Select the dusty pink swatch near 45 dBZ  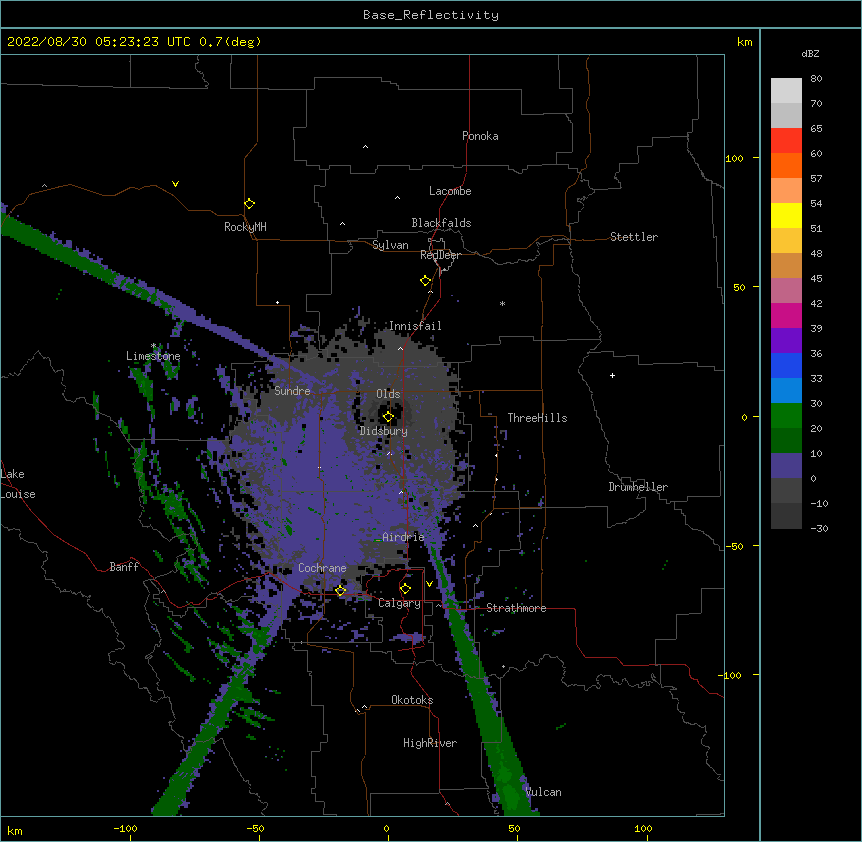(x=786, y=291)
